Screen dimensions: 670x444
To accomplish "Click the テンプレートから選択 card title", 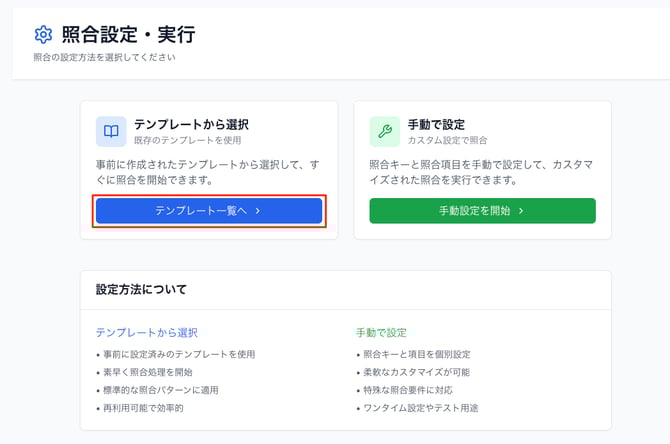I will pos(191,125).
